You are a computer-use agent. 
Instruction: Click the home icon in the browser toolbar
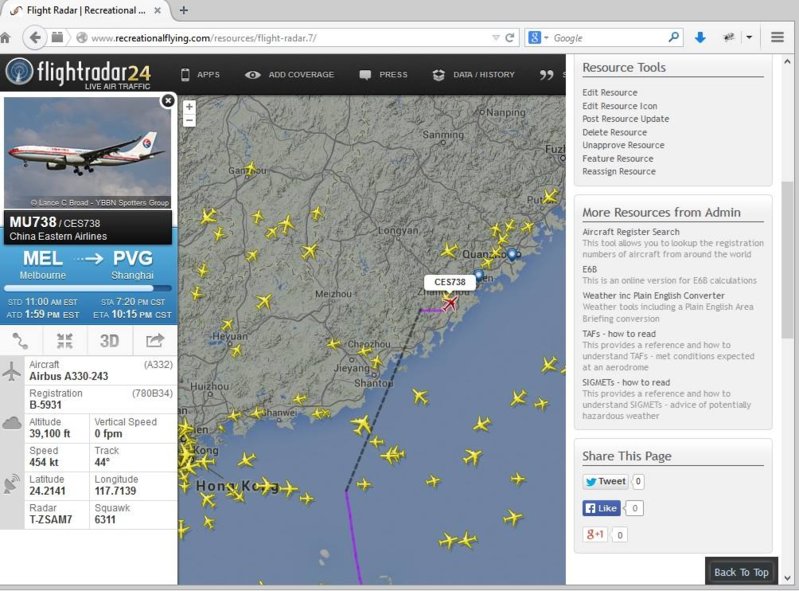pos(5,38)
